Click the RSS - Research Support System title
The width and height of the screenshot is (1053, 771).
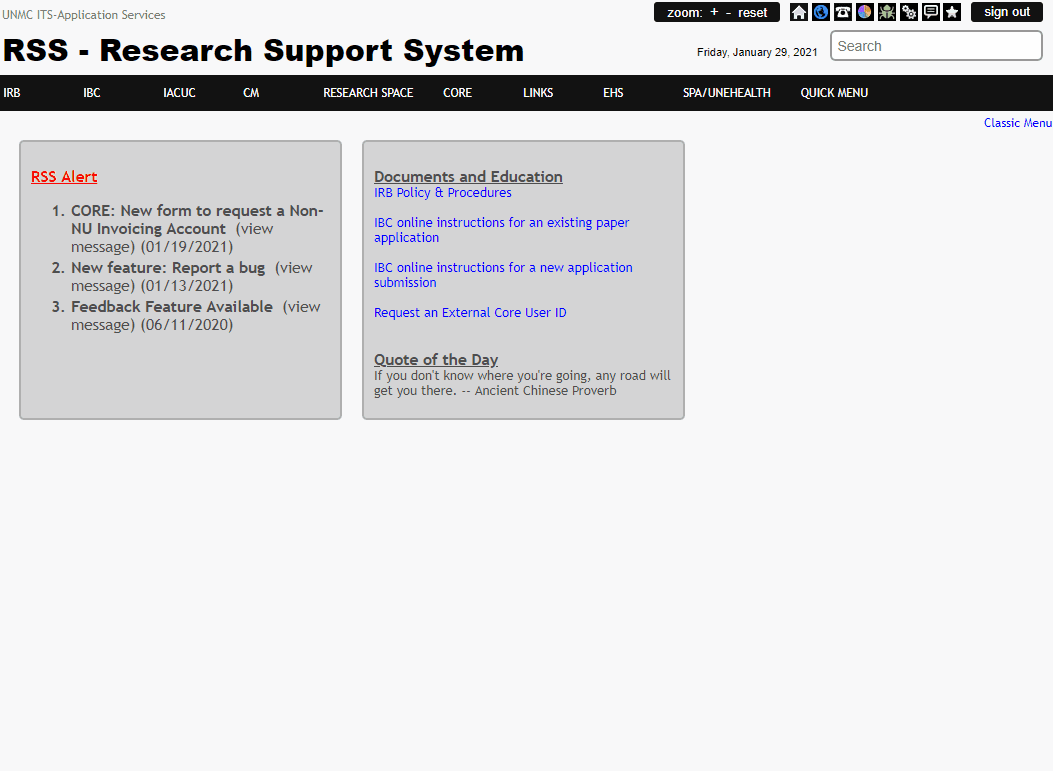(263, 50)
